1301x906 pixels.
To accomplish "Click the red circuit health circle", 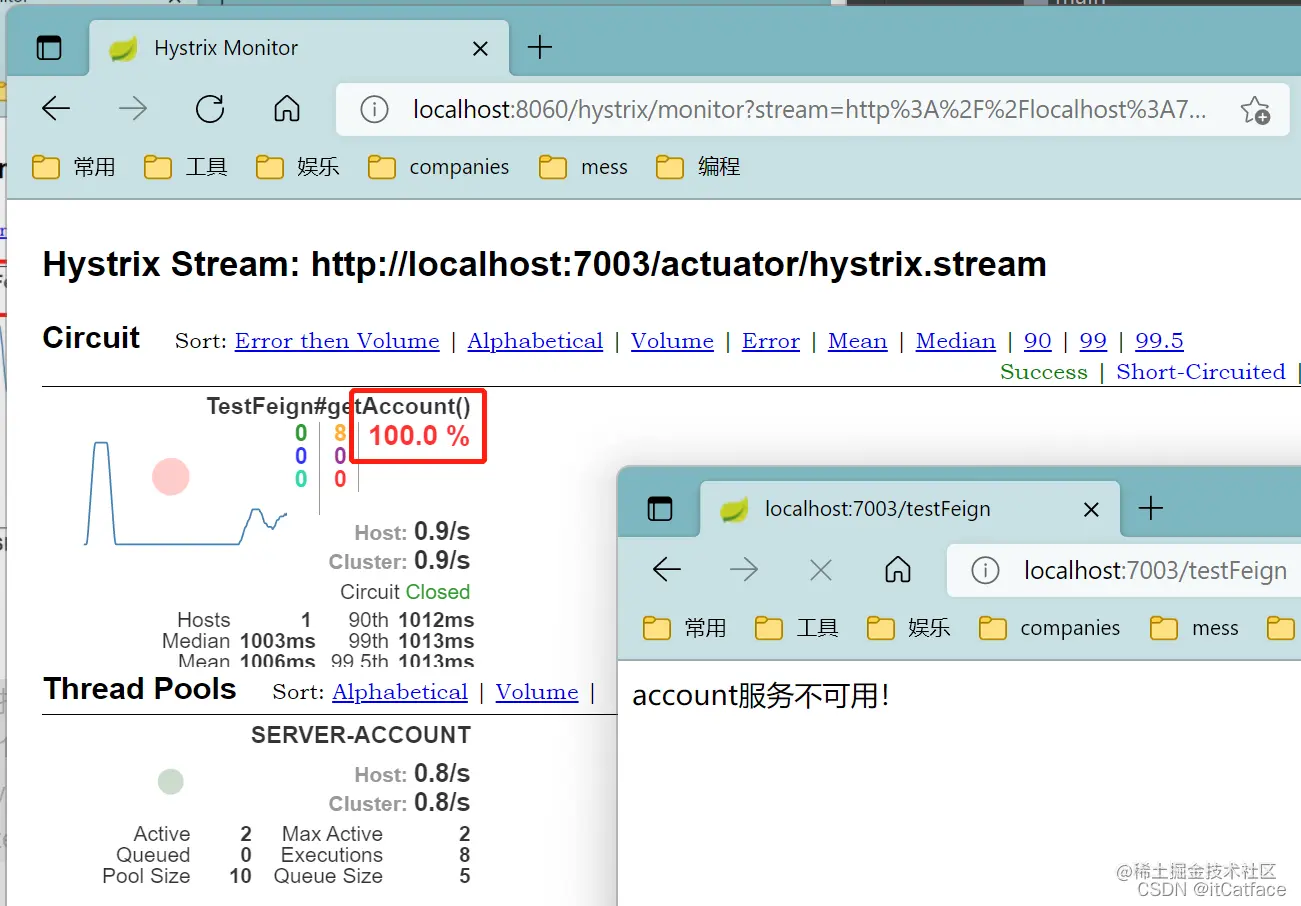I will coord(170,477).
